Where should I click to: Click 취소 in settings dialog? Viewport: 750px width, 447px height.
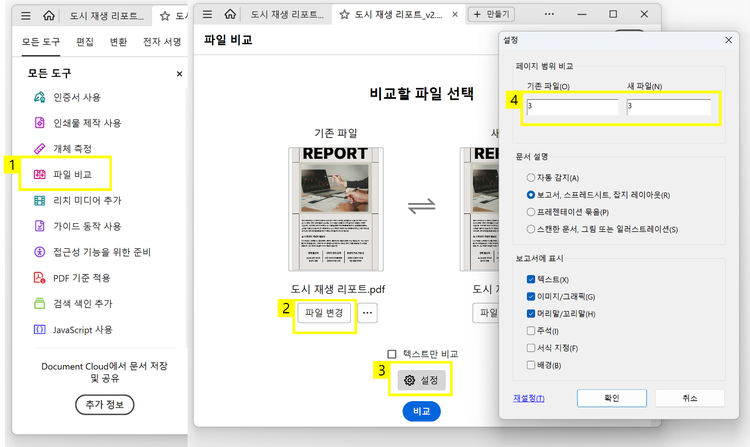[690, 398]
